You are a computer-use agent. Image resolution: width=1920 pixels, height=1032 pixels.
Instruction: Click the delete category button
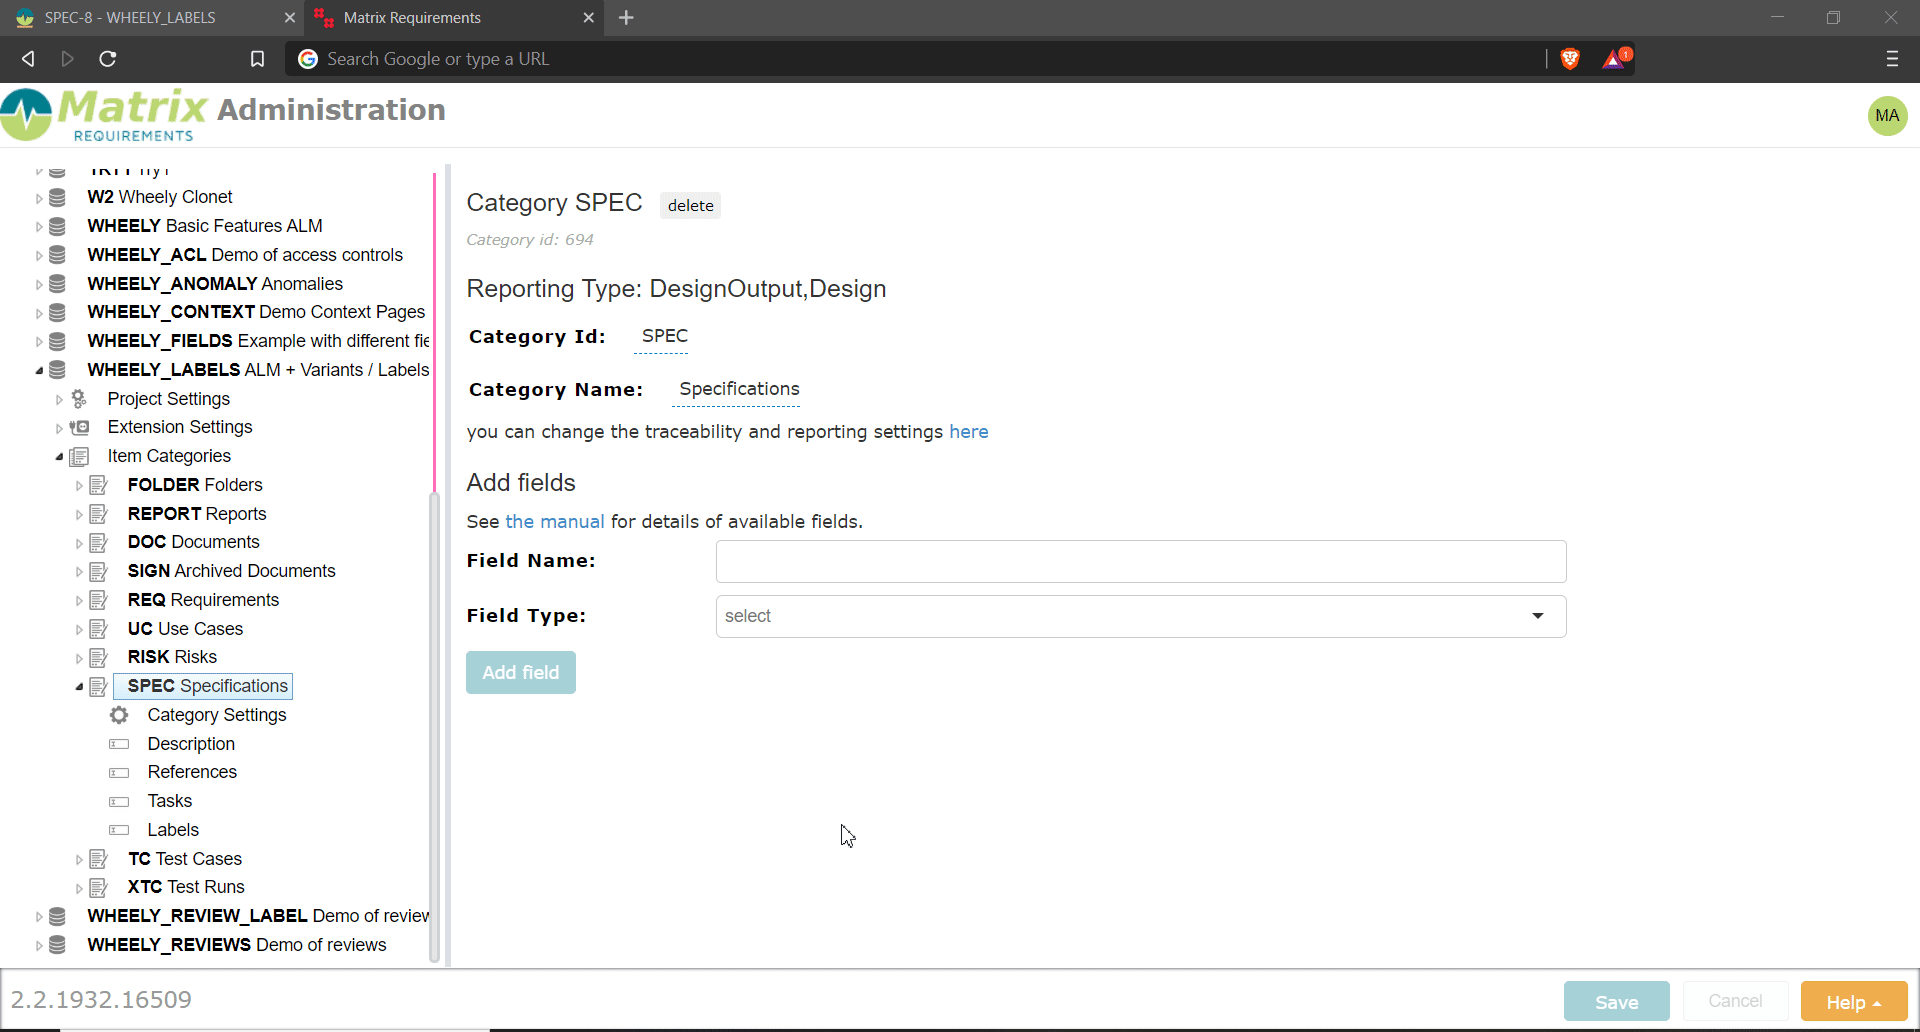690,205
